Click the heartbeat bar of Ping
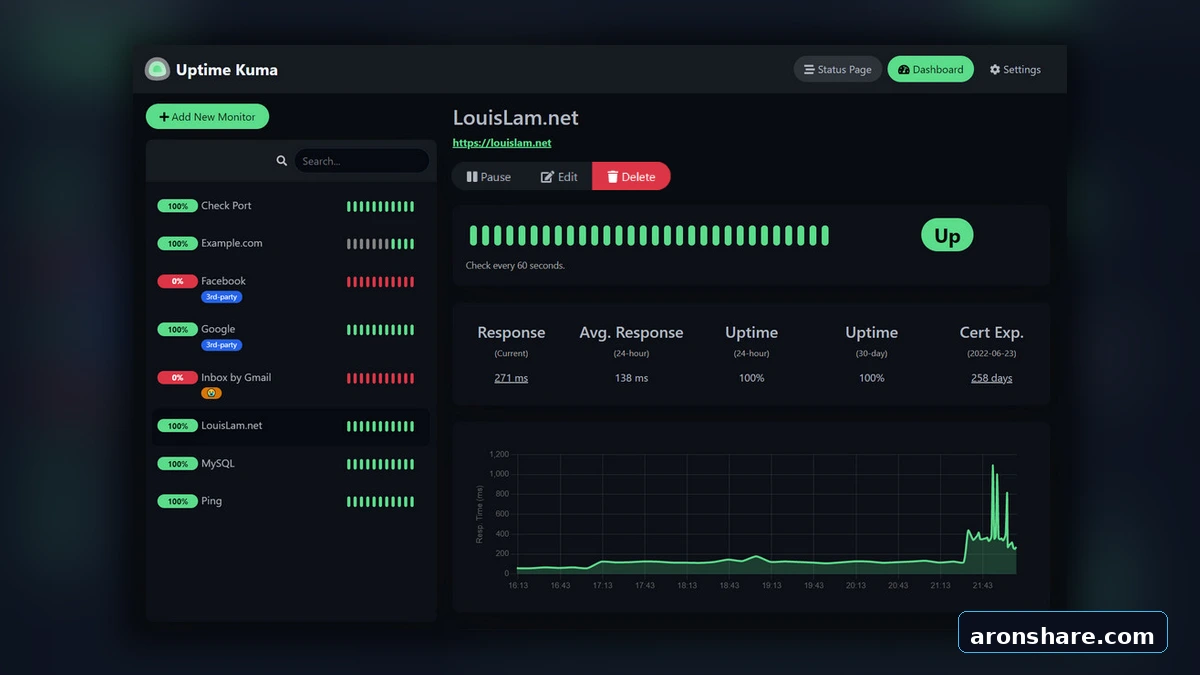Image resolution: width=1200 pixels, height=675 pixels. tap(380, 501)
